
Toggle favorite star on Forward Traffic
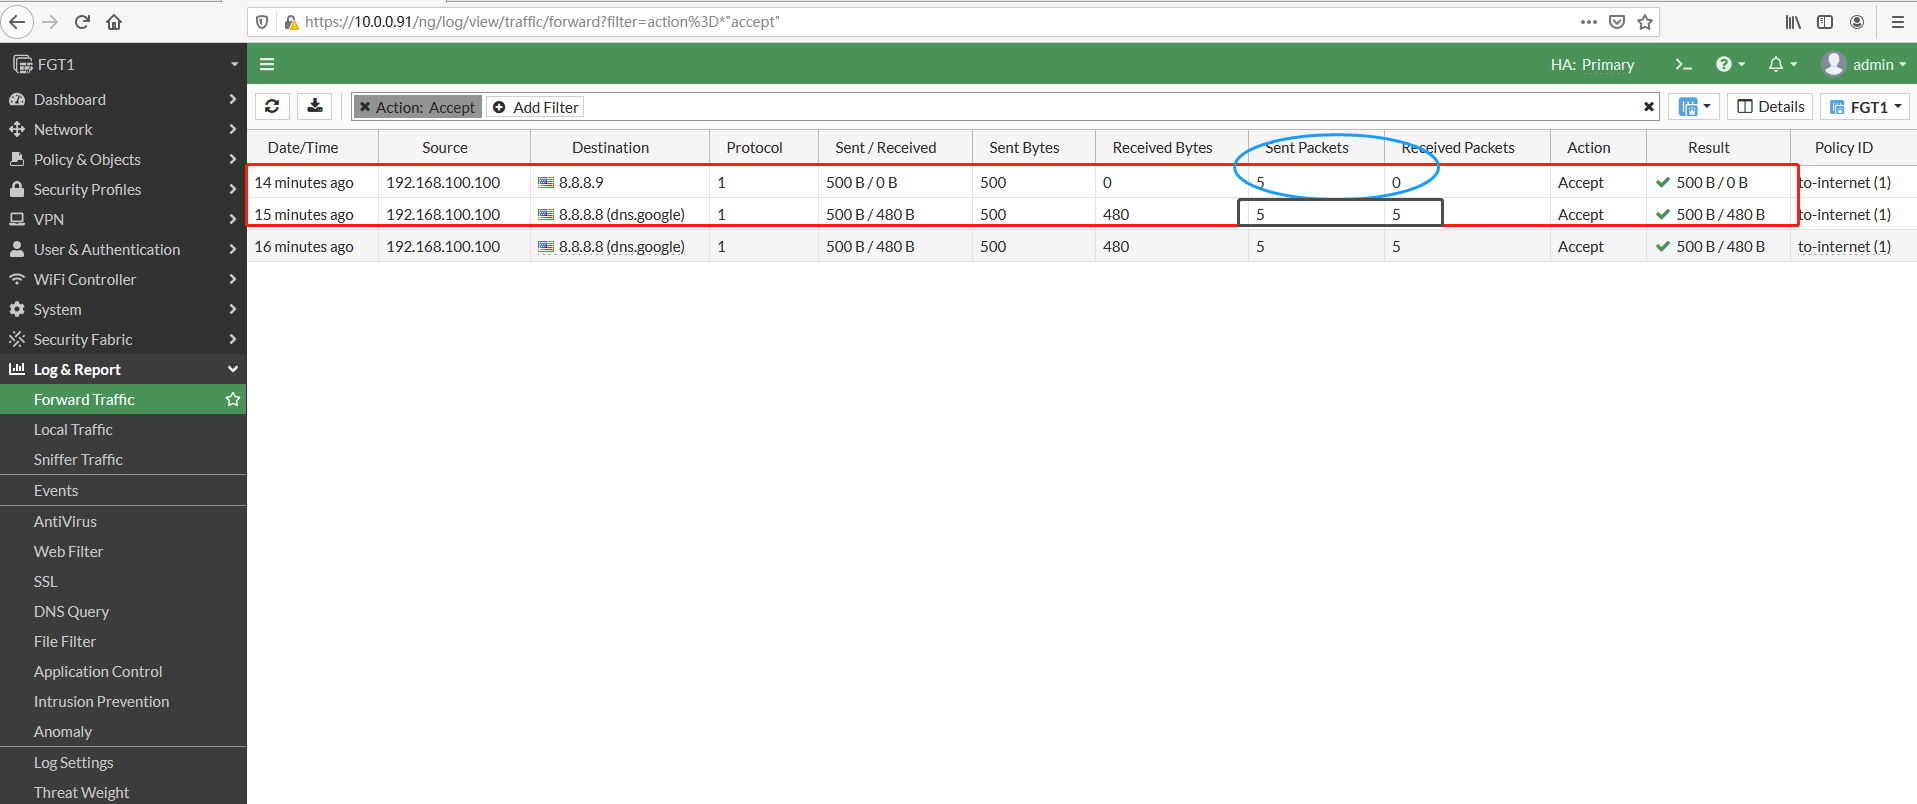click(x=233, y=399)
